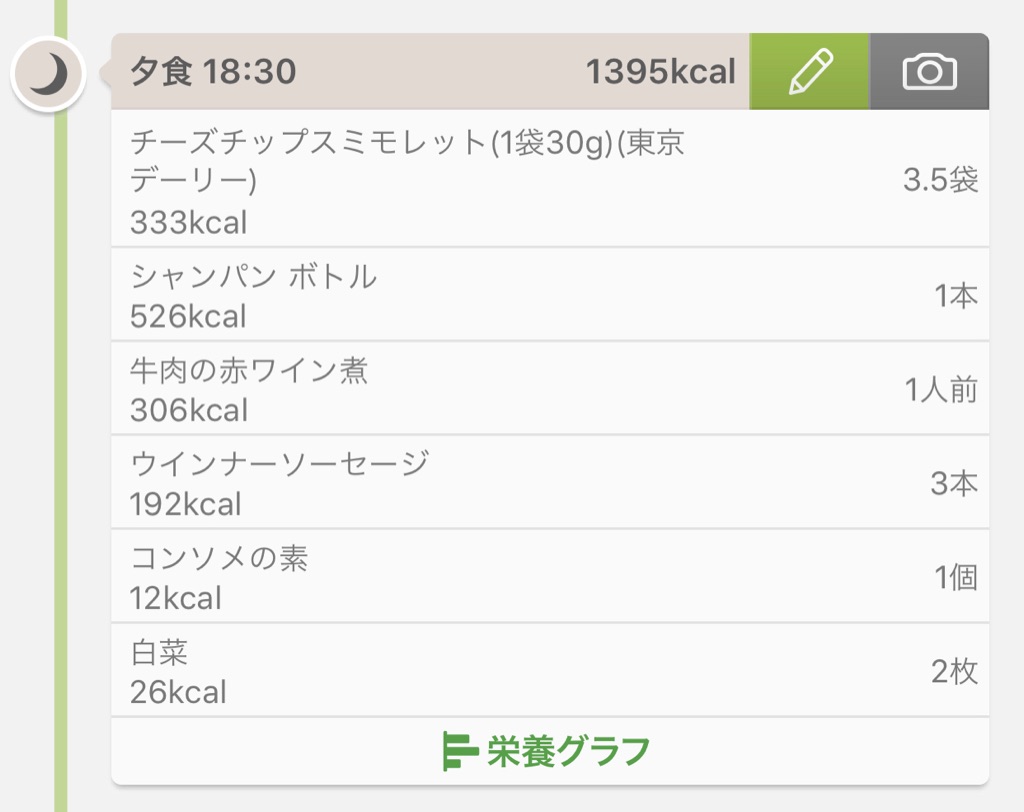
Task: Open the 栄養グラフ nutrition graph link
Action: point(546,751)
